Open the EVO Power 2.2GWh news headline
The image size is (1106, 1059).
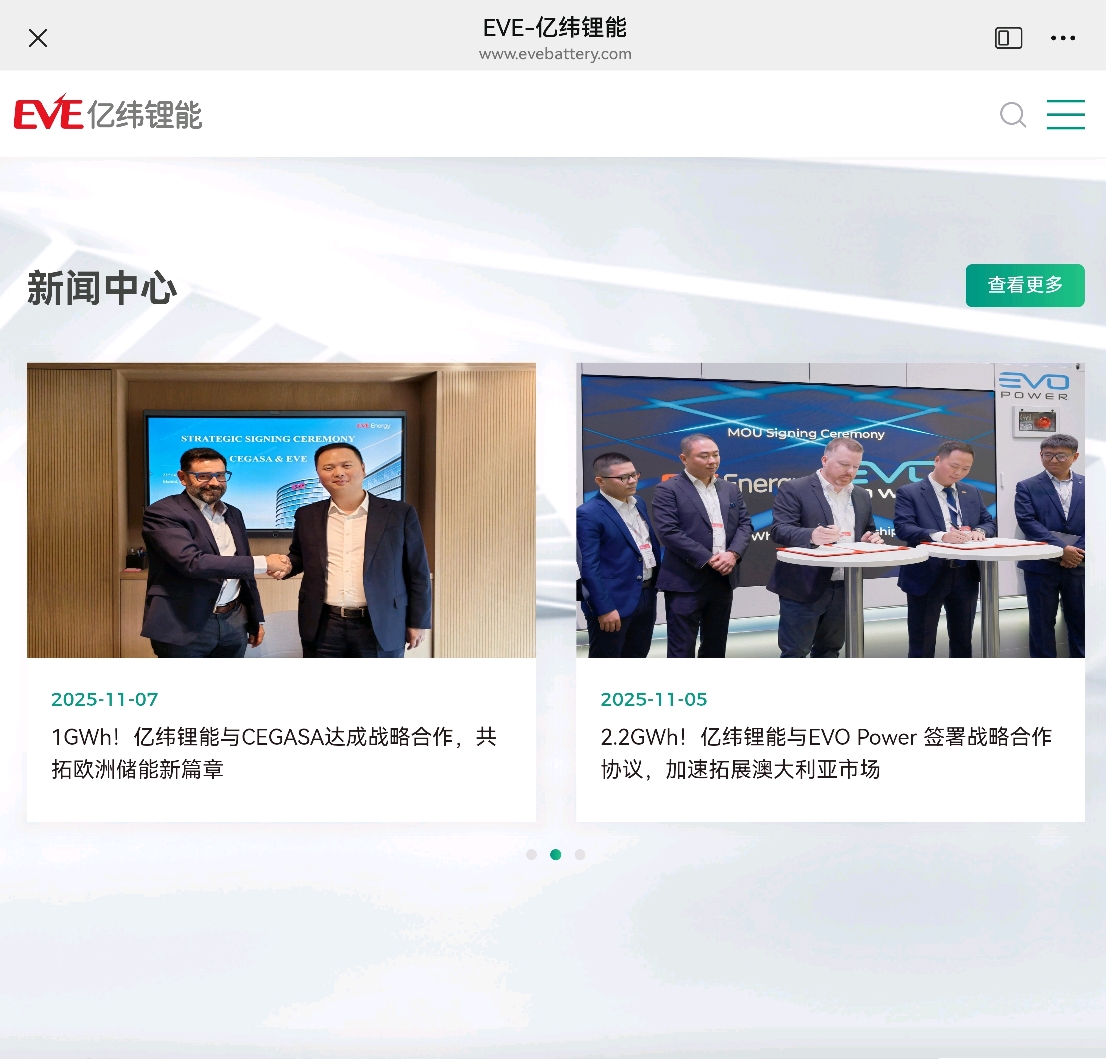point(826,753)
